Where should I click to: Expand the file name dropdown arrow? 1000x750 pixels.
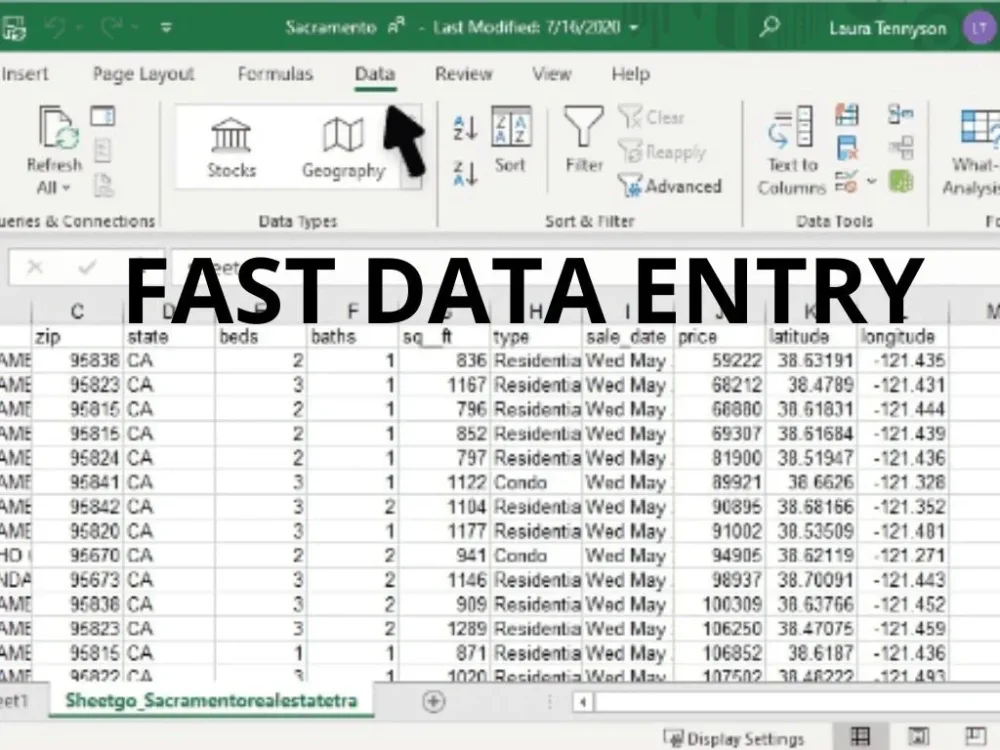634,27
